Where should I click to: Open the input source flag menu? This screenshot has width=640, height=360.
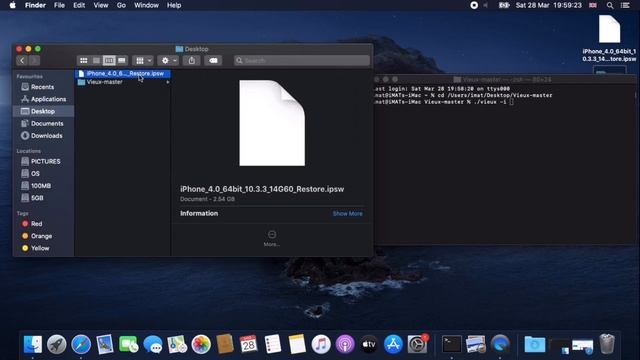tap(593, 5)
